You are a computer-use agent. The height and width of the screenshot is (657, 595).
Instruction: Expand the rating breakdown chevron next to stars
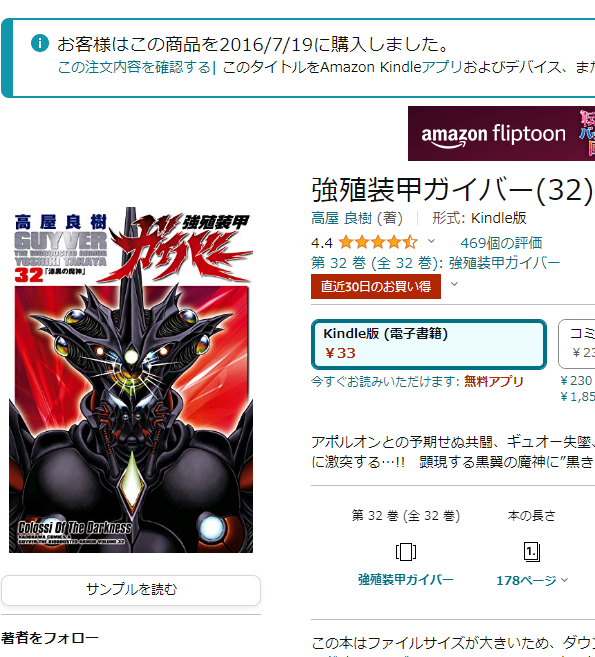431,241
